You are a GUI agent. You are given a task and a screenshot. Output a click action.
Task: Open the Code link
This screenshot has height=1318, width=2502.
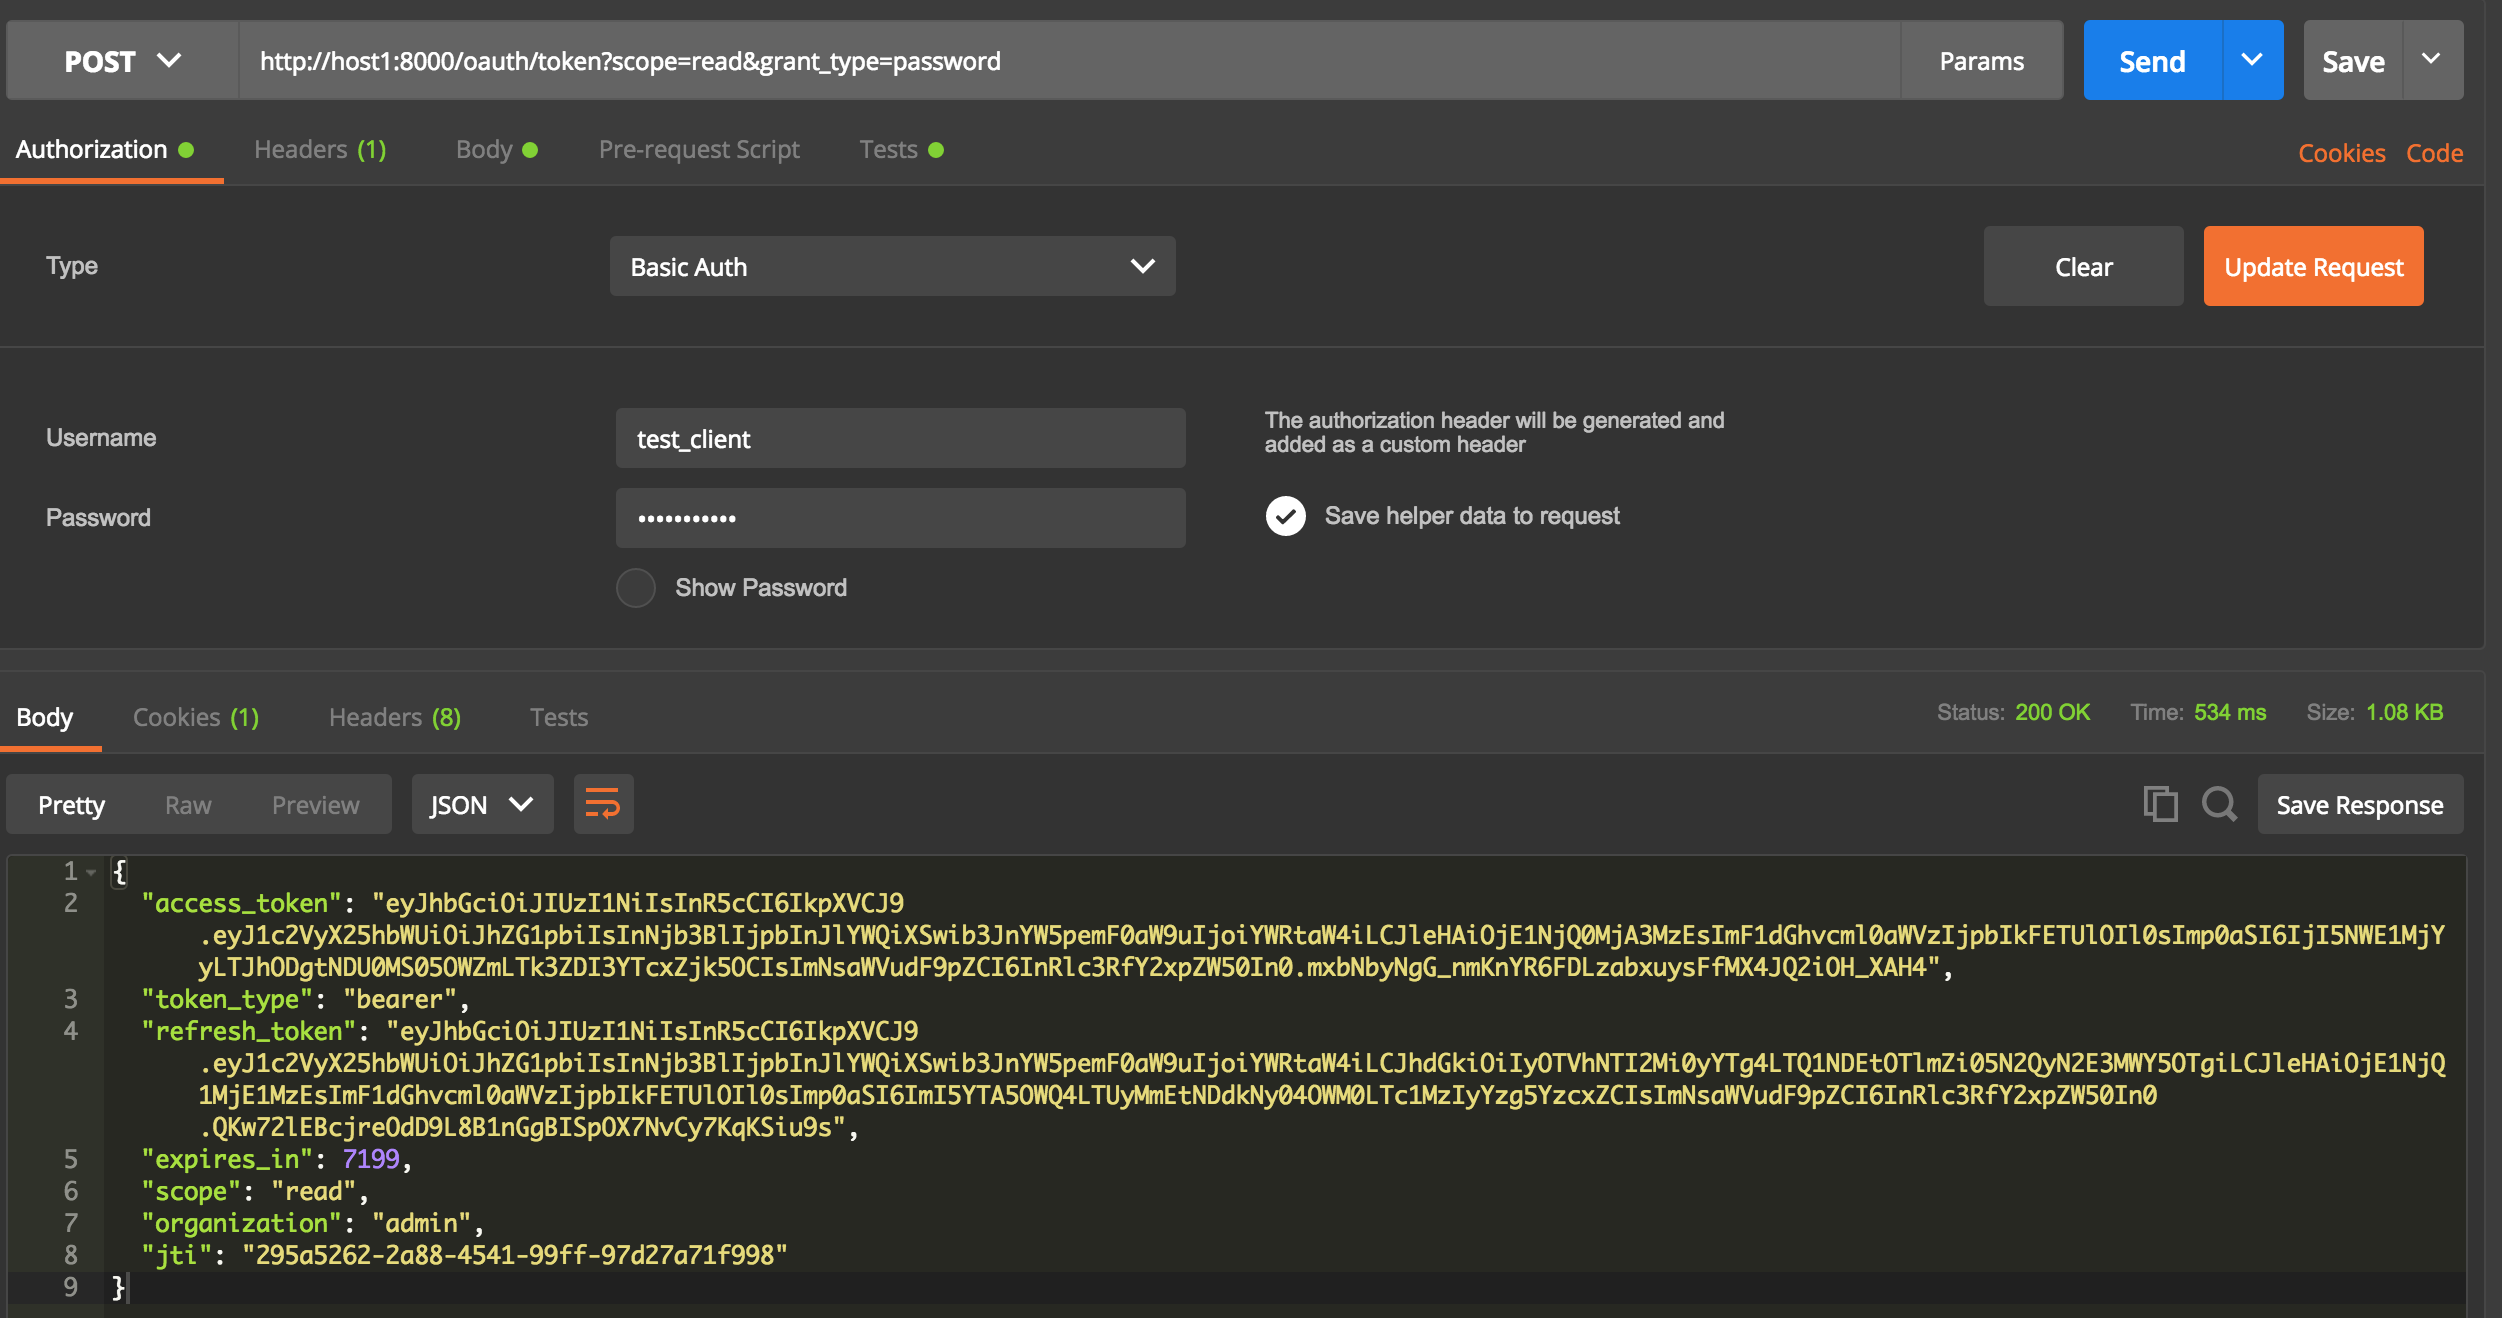2434,153
